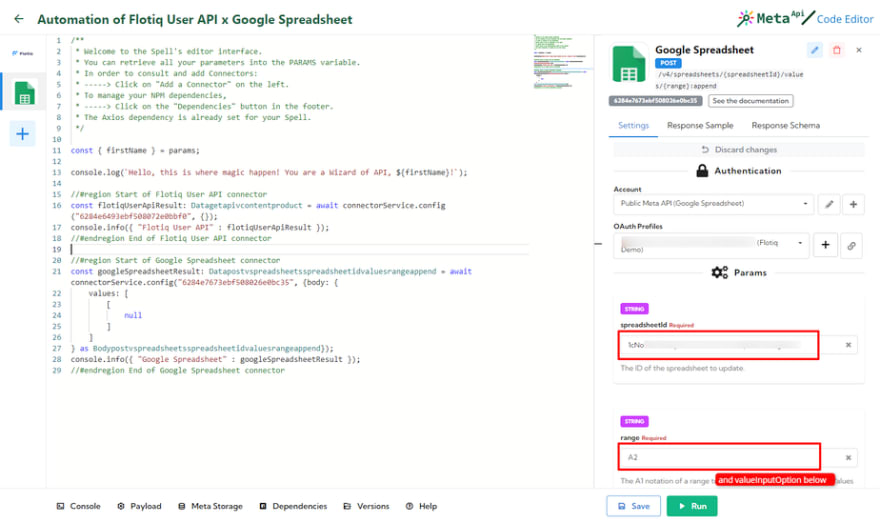Add a new OAuth profile
Viewport: 880px width, 523px height.
point(825,245)
